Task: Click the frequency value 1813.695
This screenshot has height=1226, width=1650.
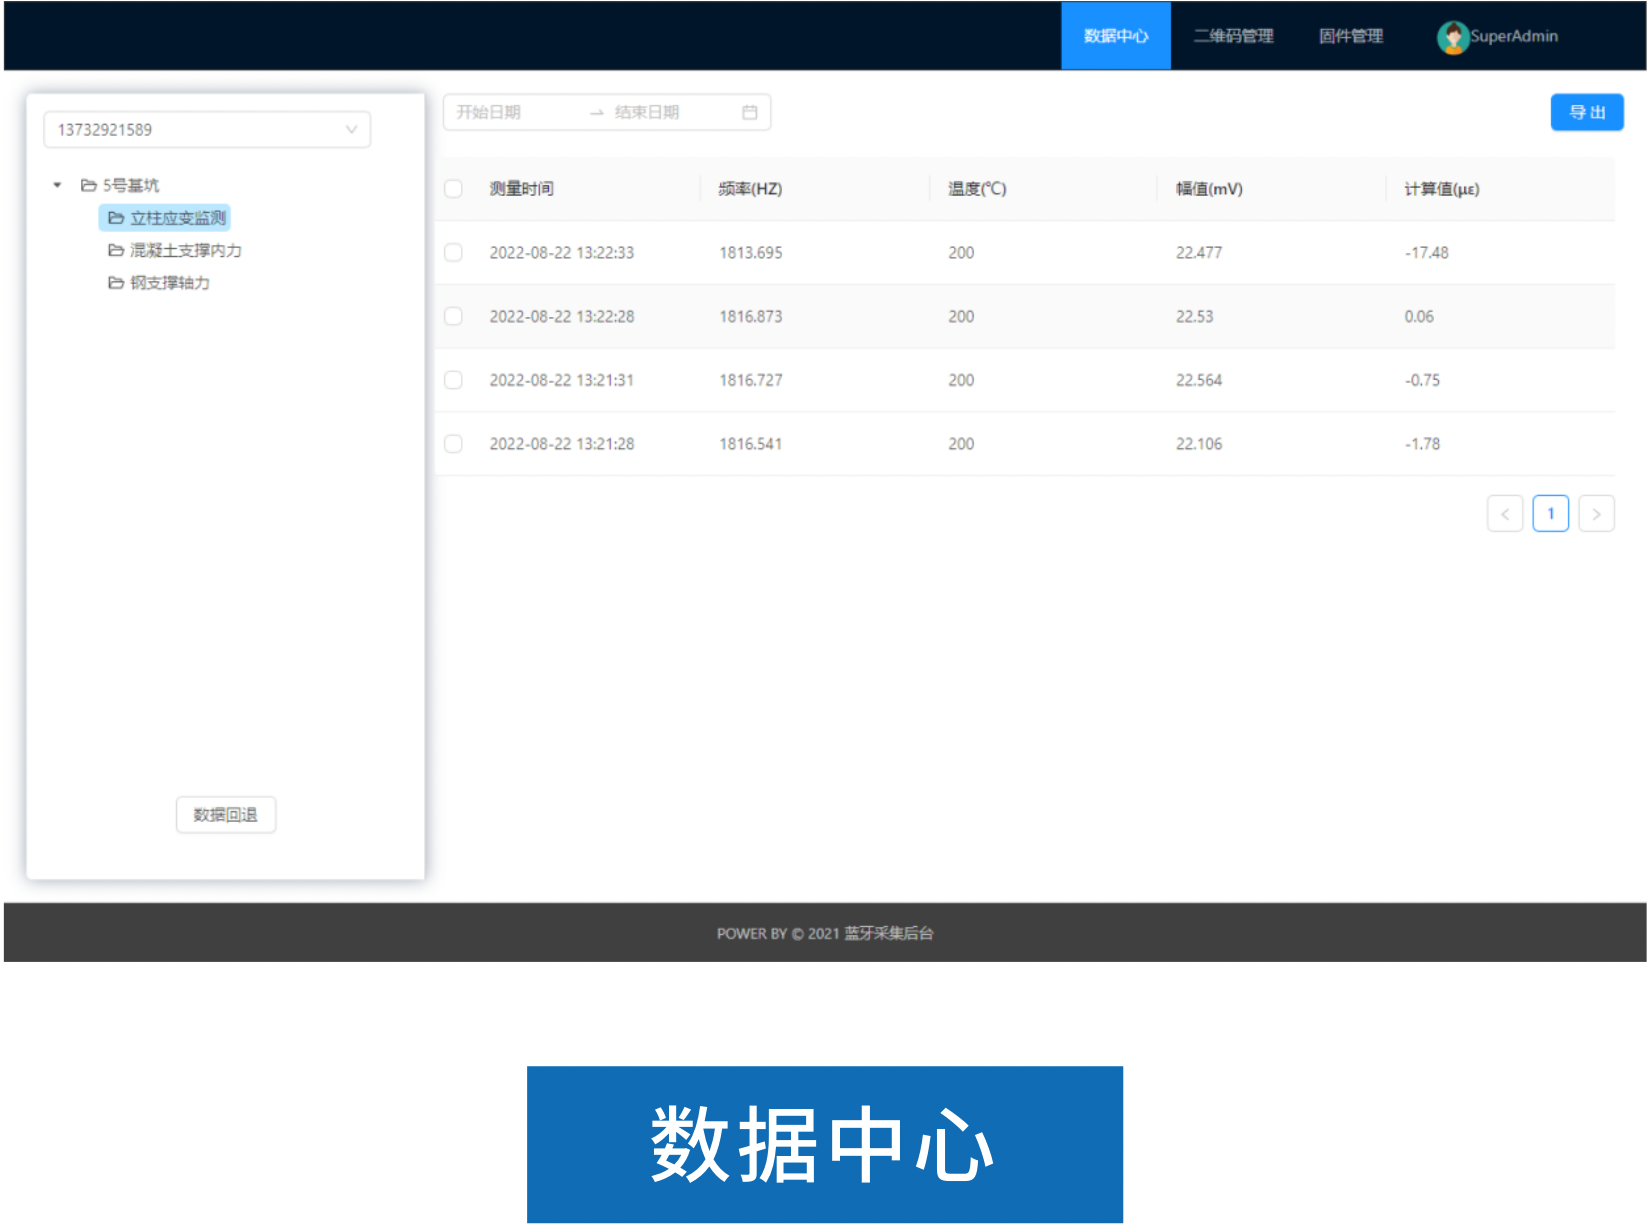Action: (751, 253)
